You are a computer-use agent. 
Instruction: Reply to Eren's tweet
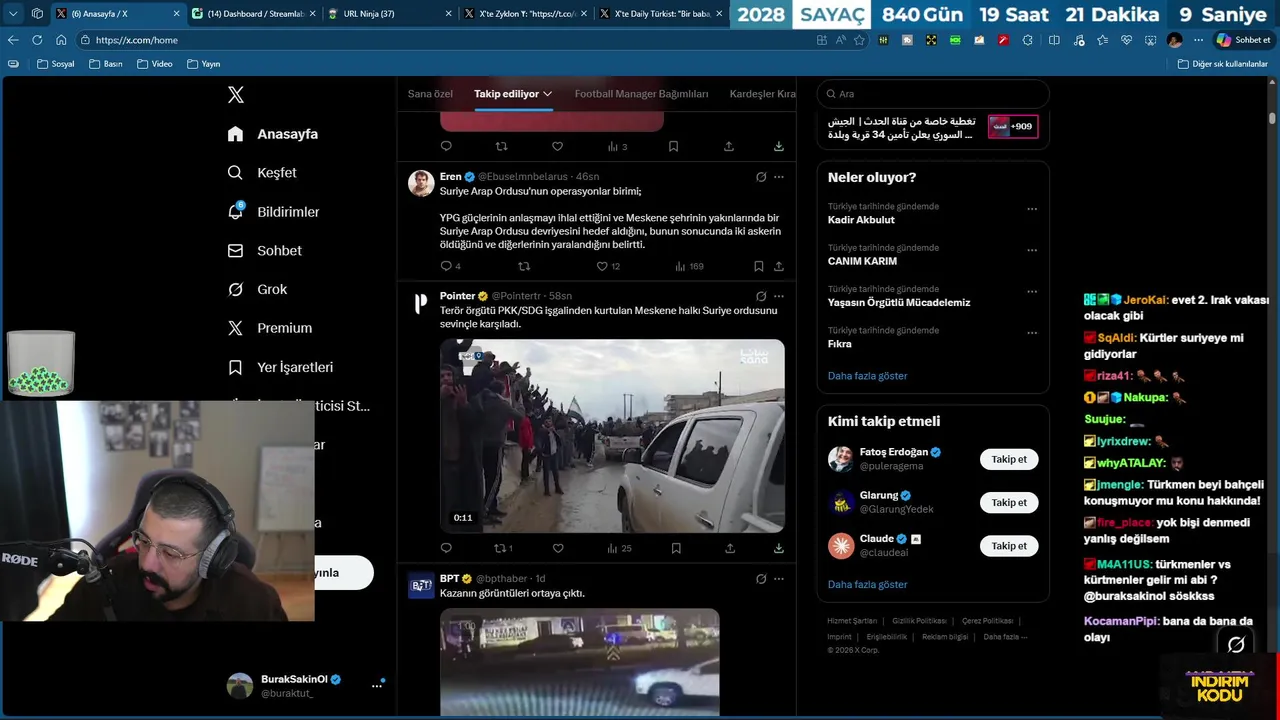[446, 266]
